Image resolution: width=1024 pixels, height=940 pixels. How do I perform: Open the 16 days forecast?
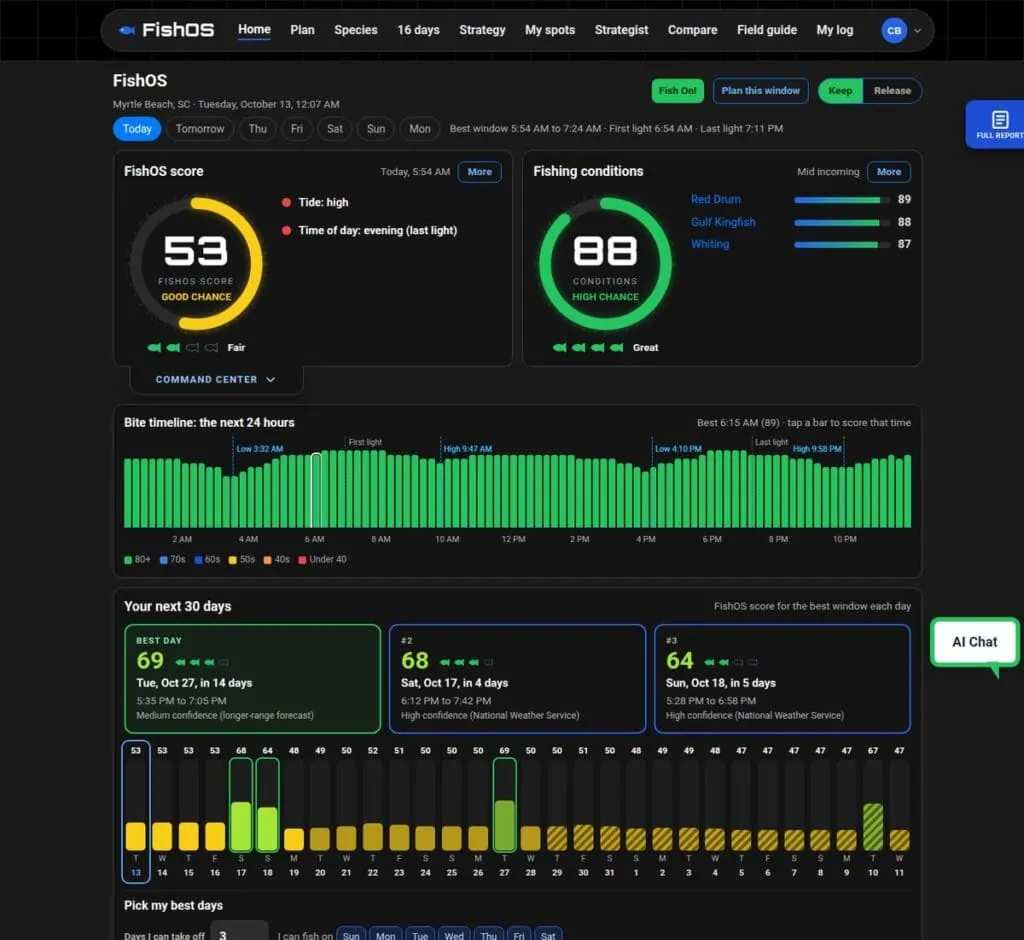pos(418,30)
